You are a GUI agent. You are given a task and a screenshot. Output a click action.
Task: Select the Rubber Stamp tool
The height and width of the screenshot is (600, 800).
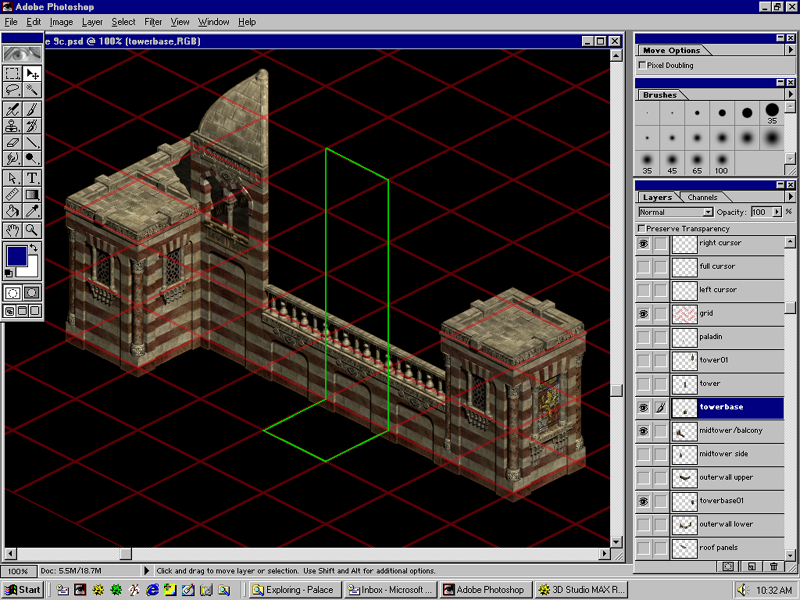(x=12, y=126)
